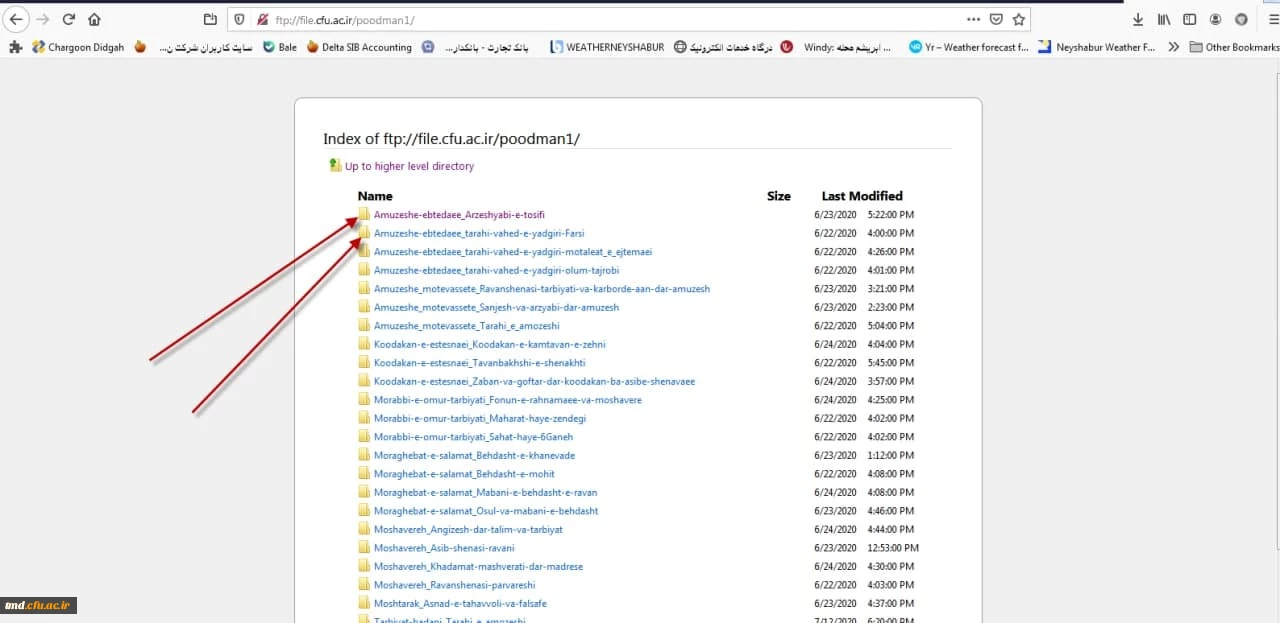Save page to Pocket
1280x623 pixels.
(996, 19)
